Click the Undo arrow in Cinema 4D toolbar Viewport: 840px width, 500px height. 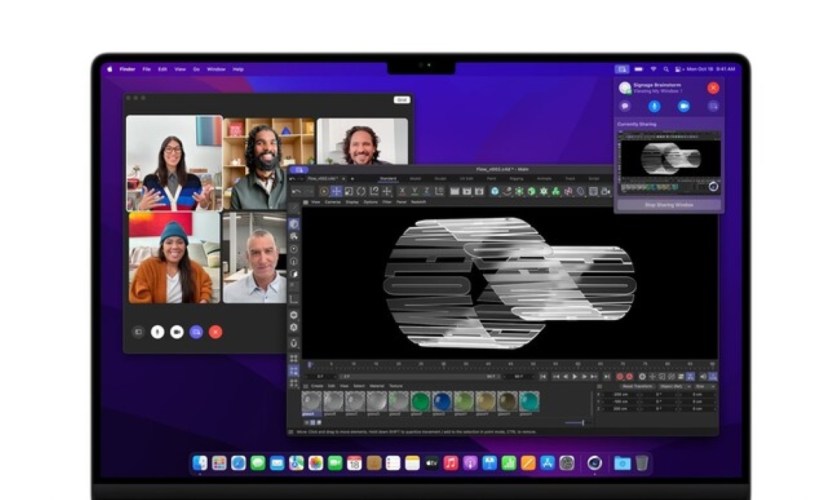(x=296, y=191)
